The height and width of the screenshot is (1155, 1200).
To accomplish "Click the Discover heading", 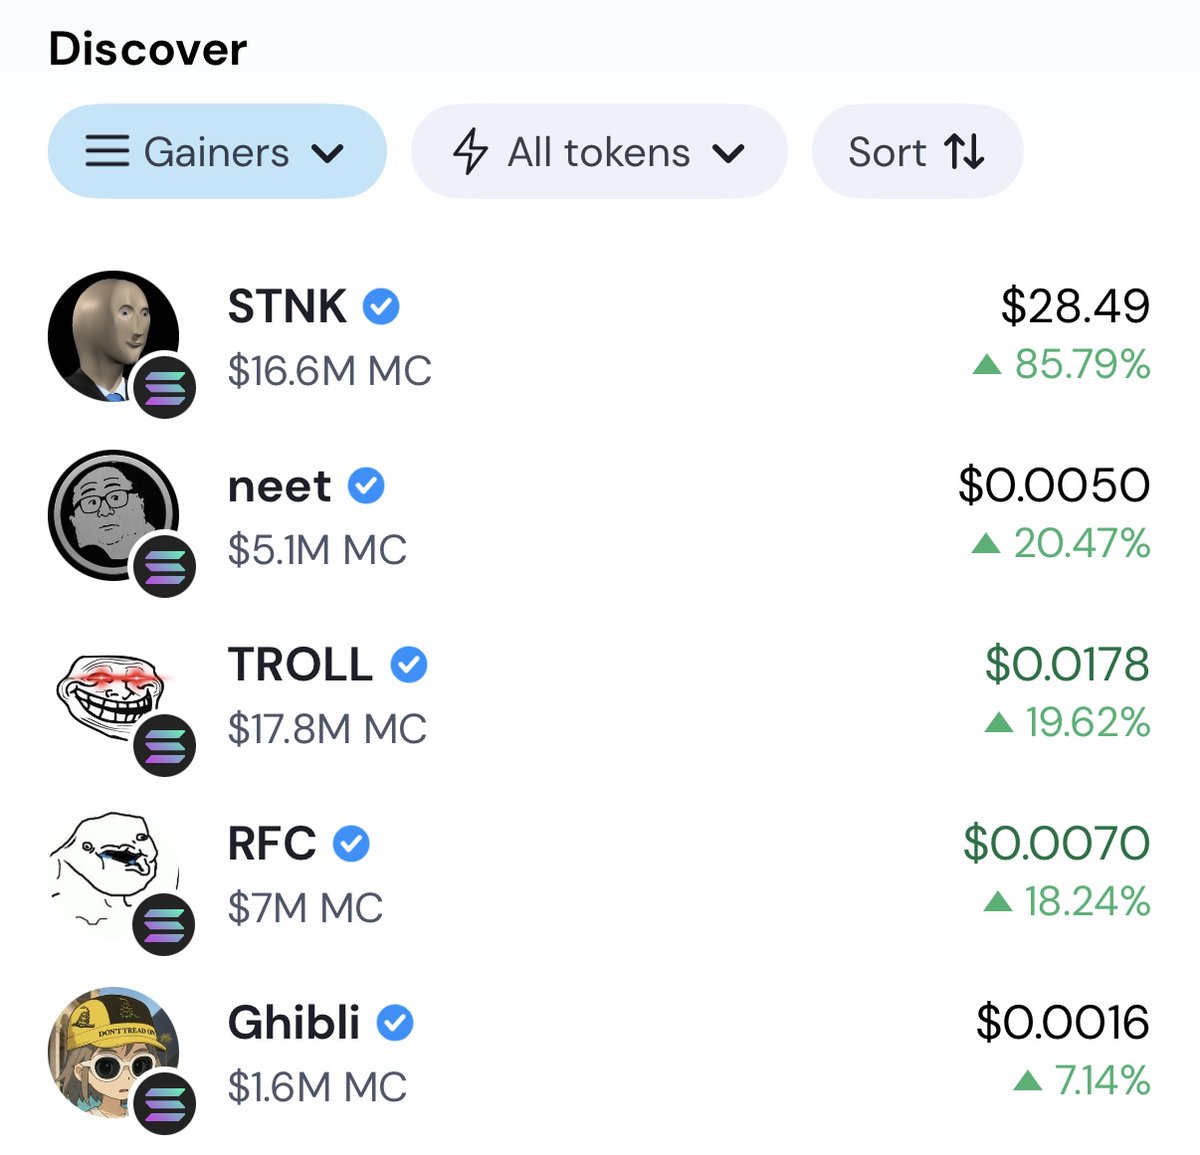I will tap(148, 49).
